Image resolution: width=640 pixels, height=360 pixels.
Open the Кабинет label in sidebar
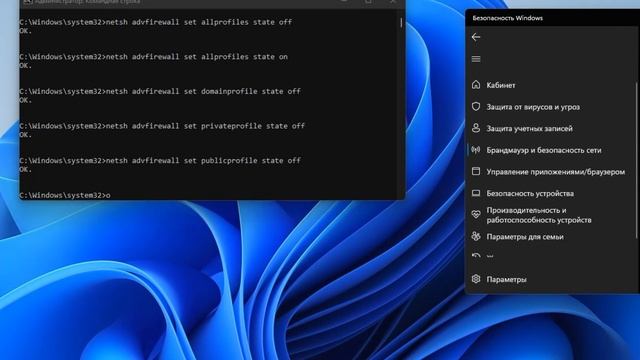click(x=501, y=85)
